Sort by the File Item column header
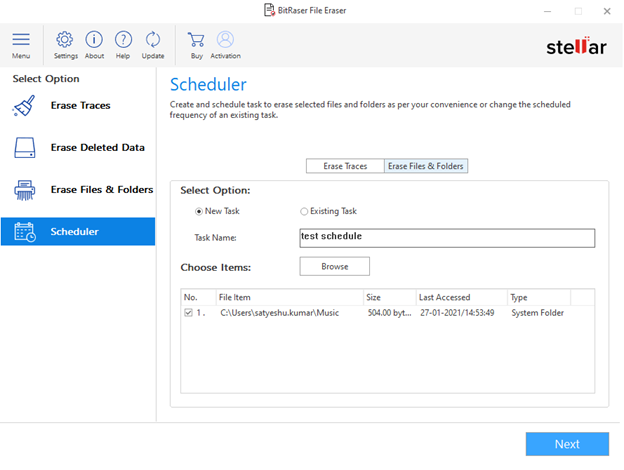This screenshot has width=624, height=470. pyautogui.click(x=289, y=297)
